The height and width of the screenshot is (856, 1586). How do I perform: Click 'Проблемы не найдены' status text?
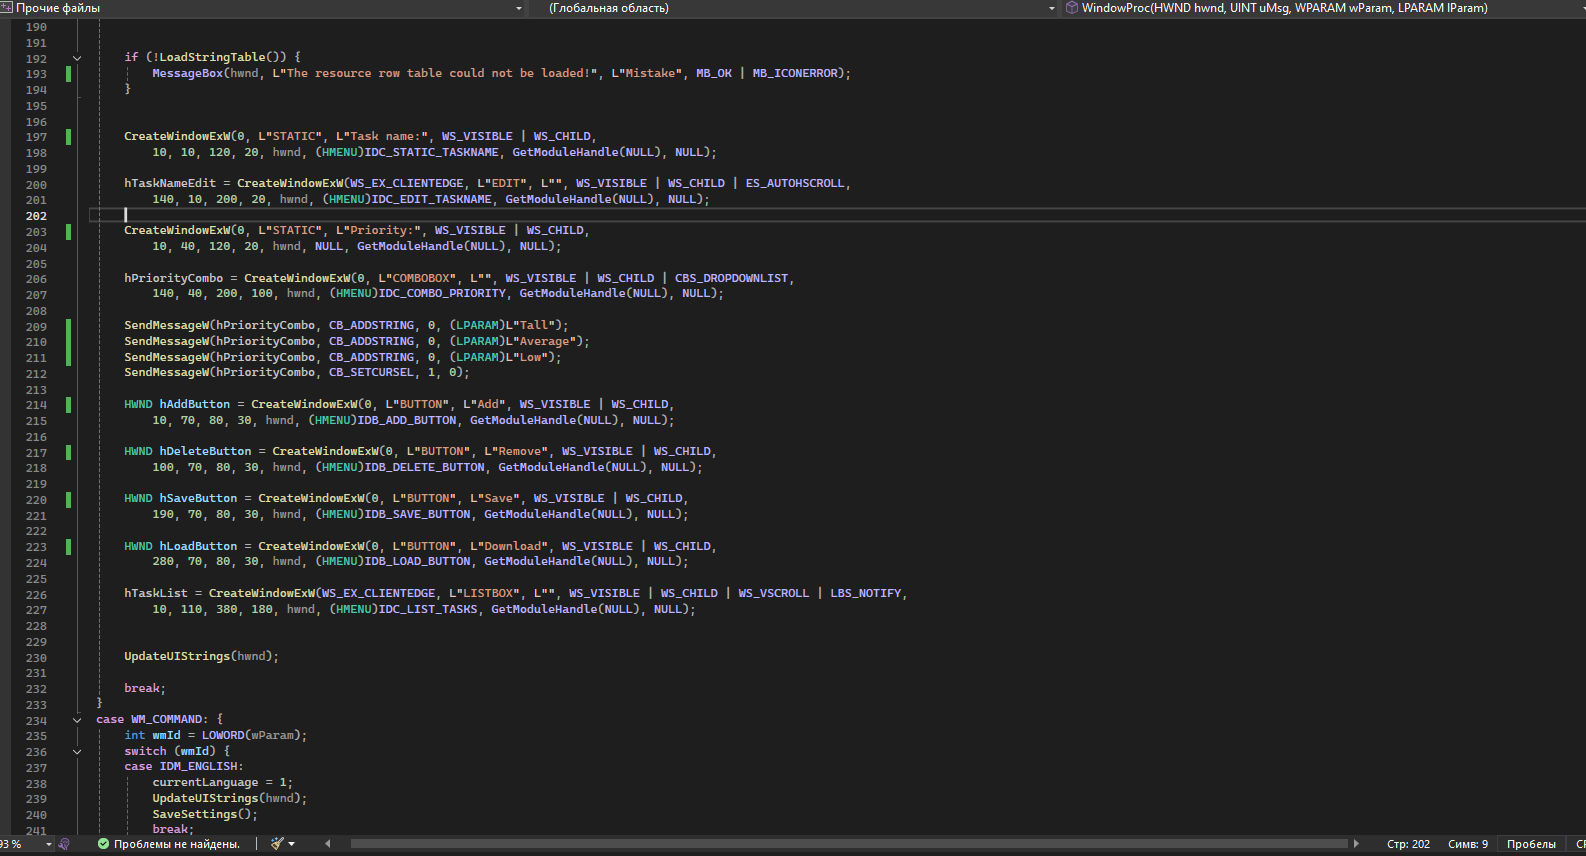click(x=176, y=844)
